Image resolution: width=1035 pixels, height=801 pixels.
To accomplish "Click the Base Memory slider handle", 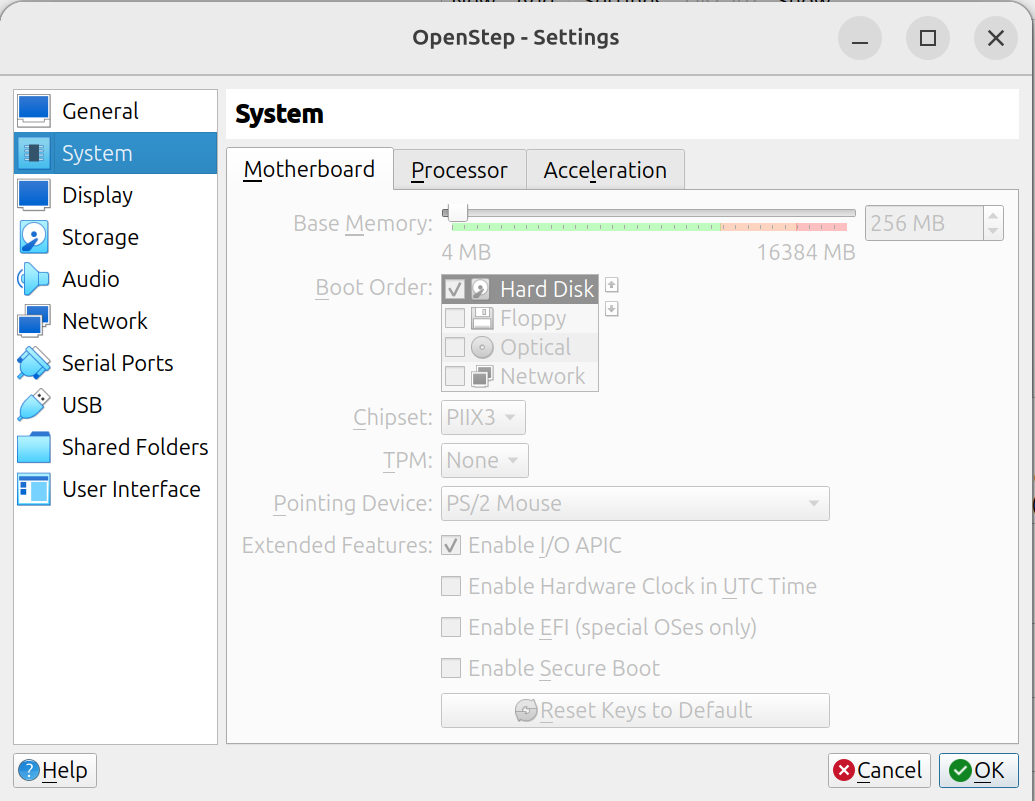I will [457, 213].
